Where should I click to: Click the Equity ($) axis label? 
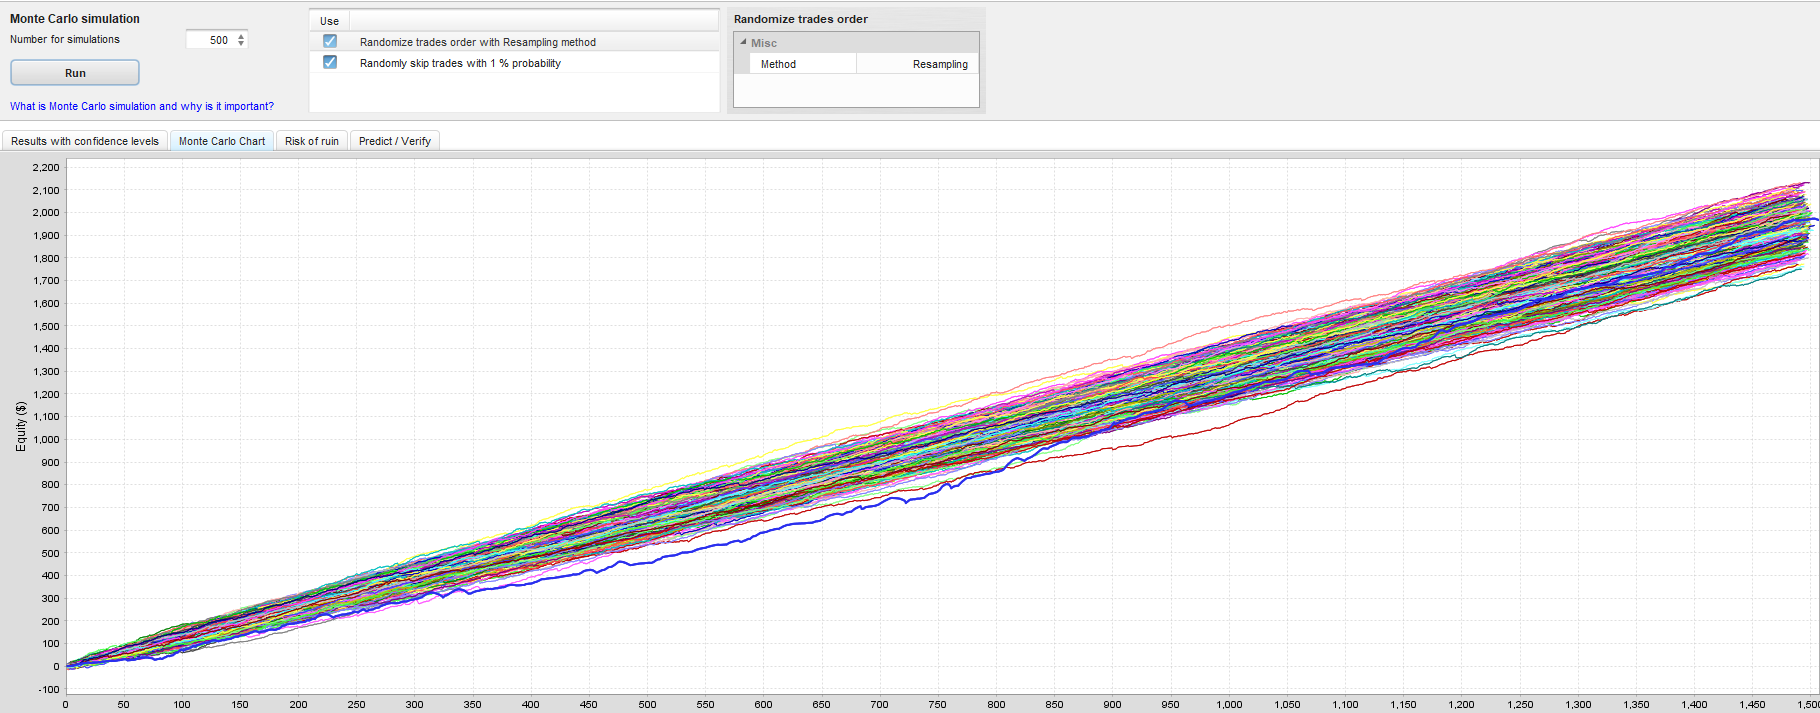click(21, 427)
